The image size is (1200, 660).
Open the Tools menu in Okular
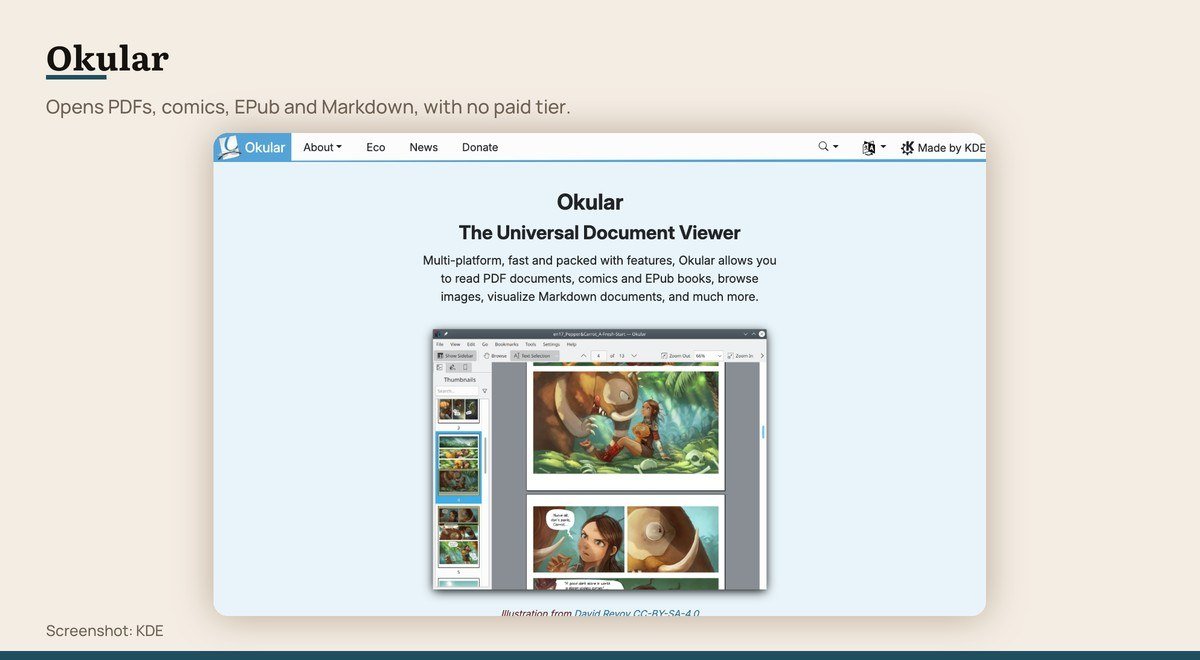click(x=531, y=344)
